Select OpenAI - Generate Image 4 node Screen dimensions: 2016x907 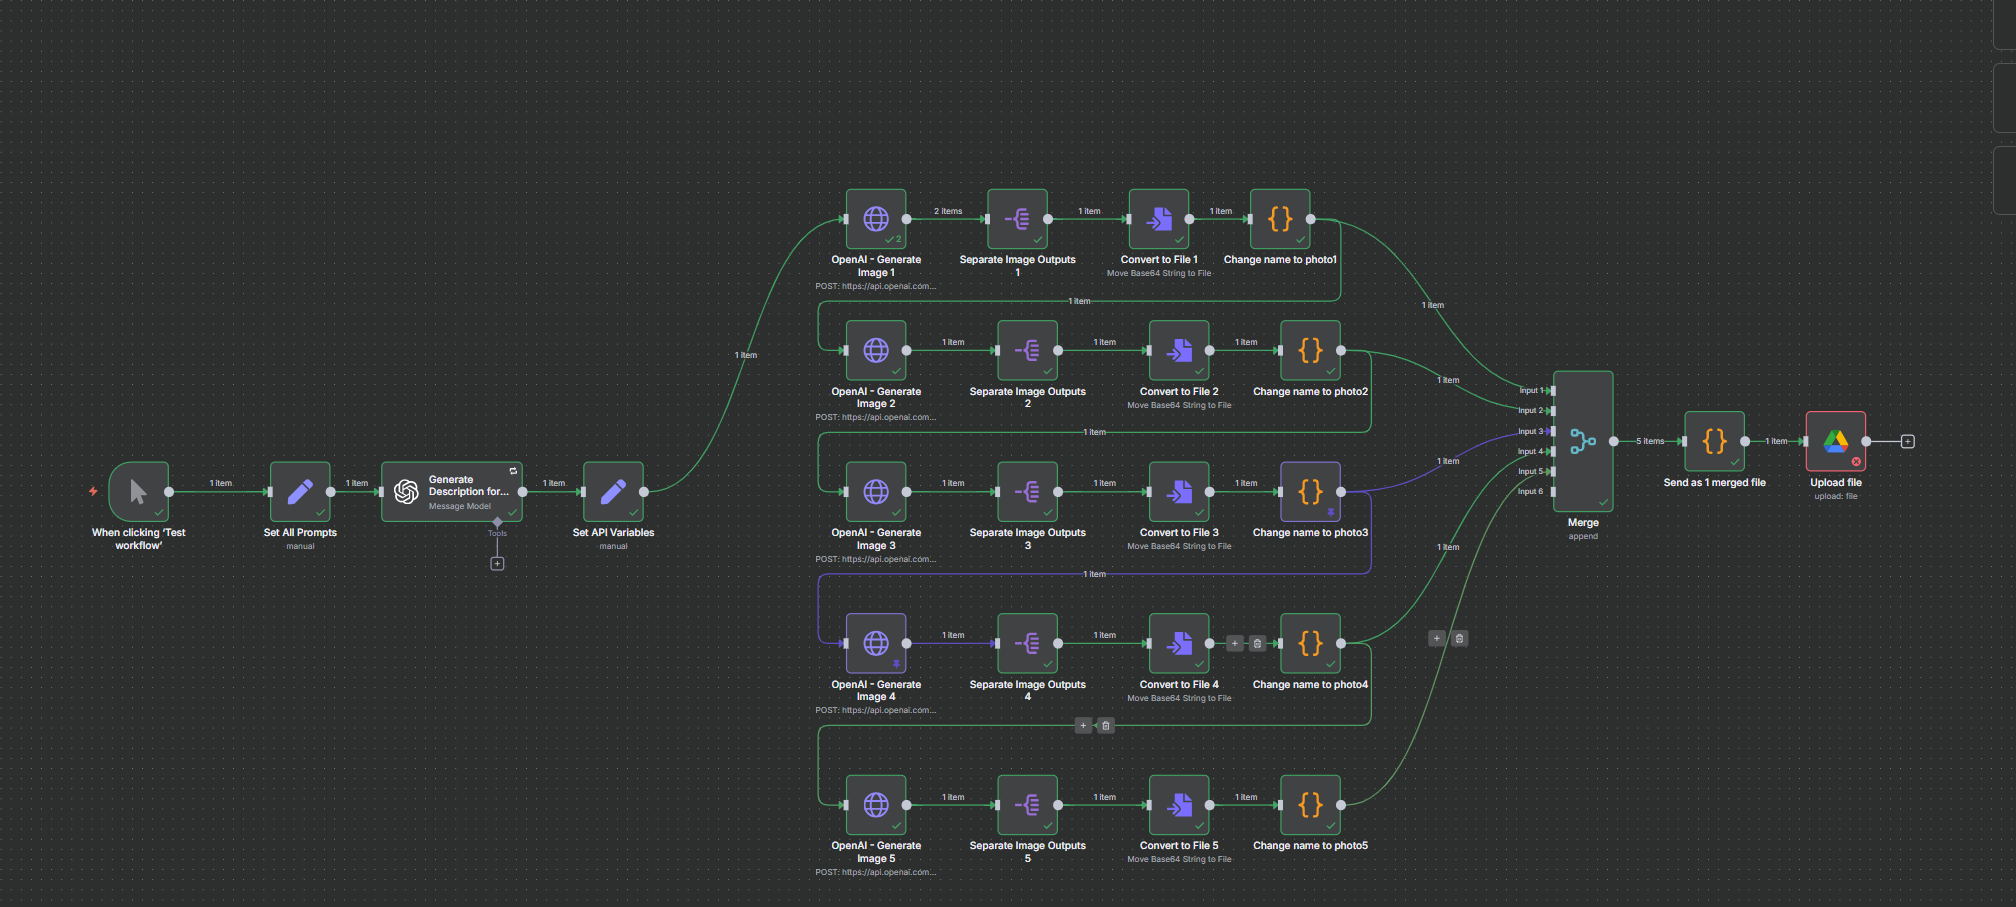point(876,643)
